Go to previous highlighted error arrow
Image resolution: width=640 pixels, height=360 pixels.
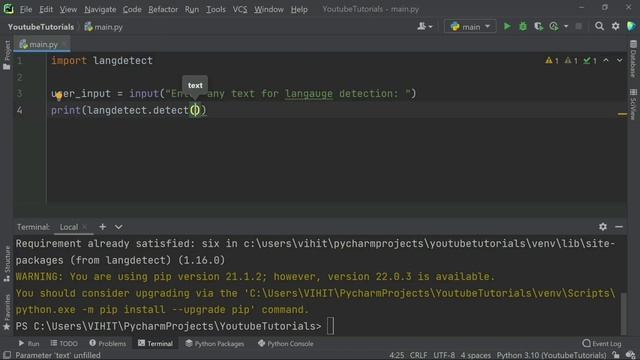click(x=606, y=60)
